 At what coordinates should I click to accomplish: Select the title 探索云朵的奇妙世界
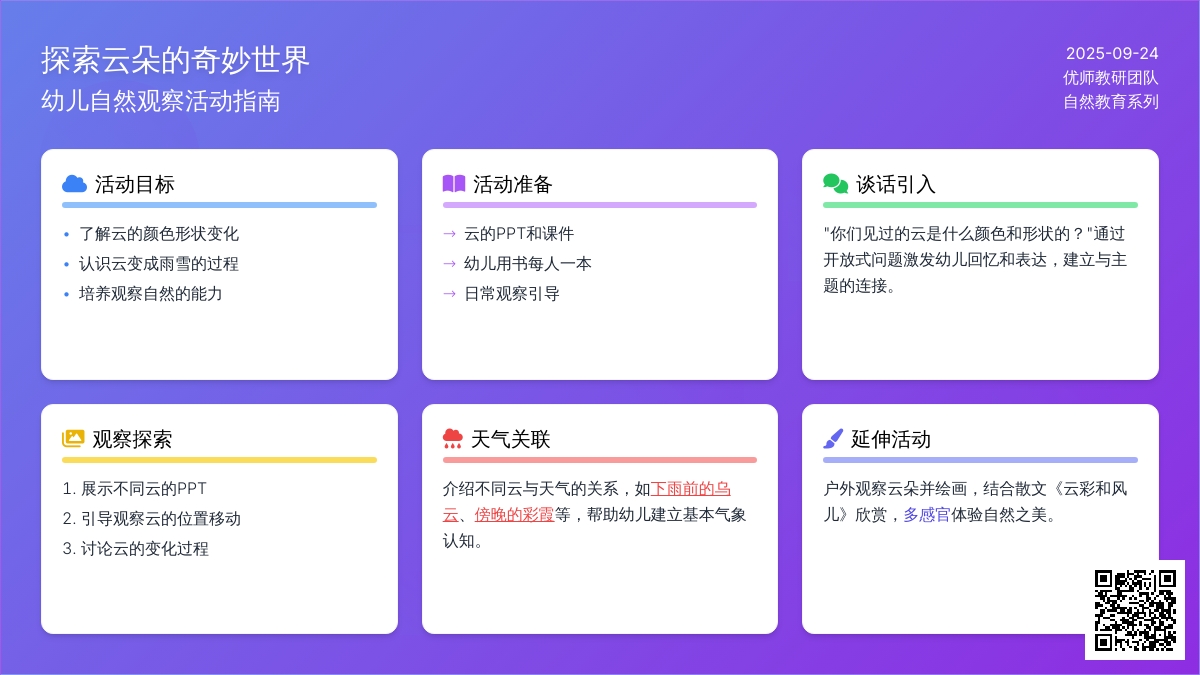(x=176, y=60)
